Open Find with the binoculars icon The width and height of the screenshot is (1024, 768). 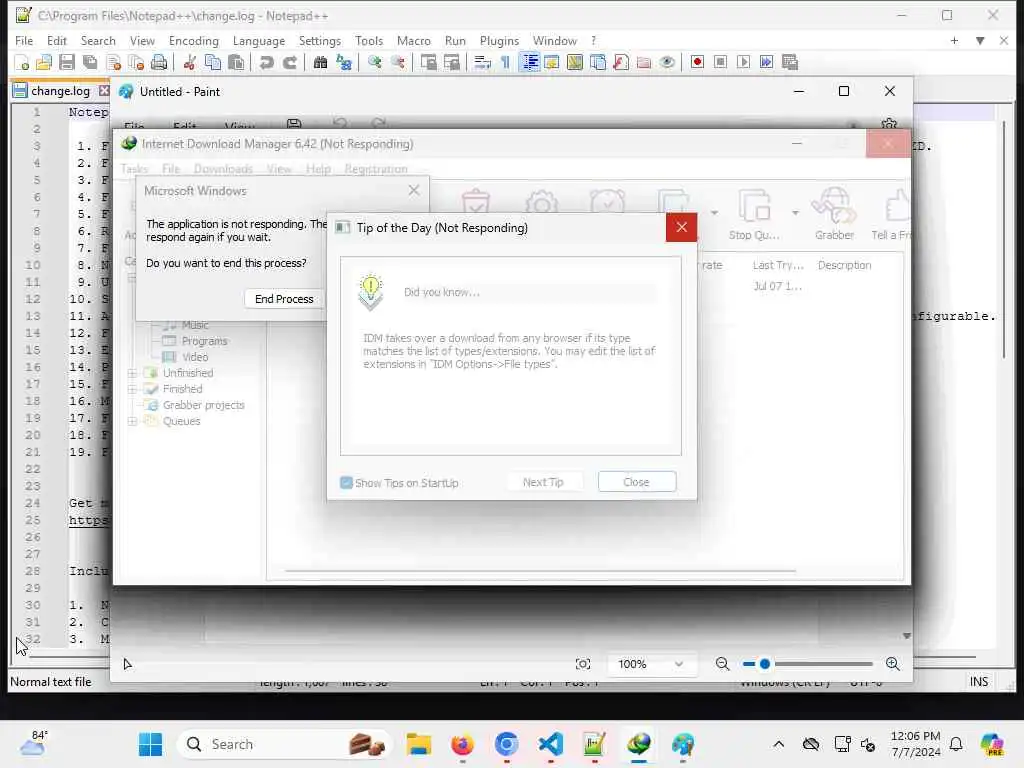tap(321, 63)
